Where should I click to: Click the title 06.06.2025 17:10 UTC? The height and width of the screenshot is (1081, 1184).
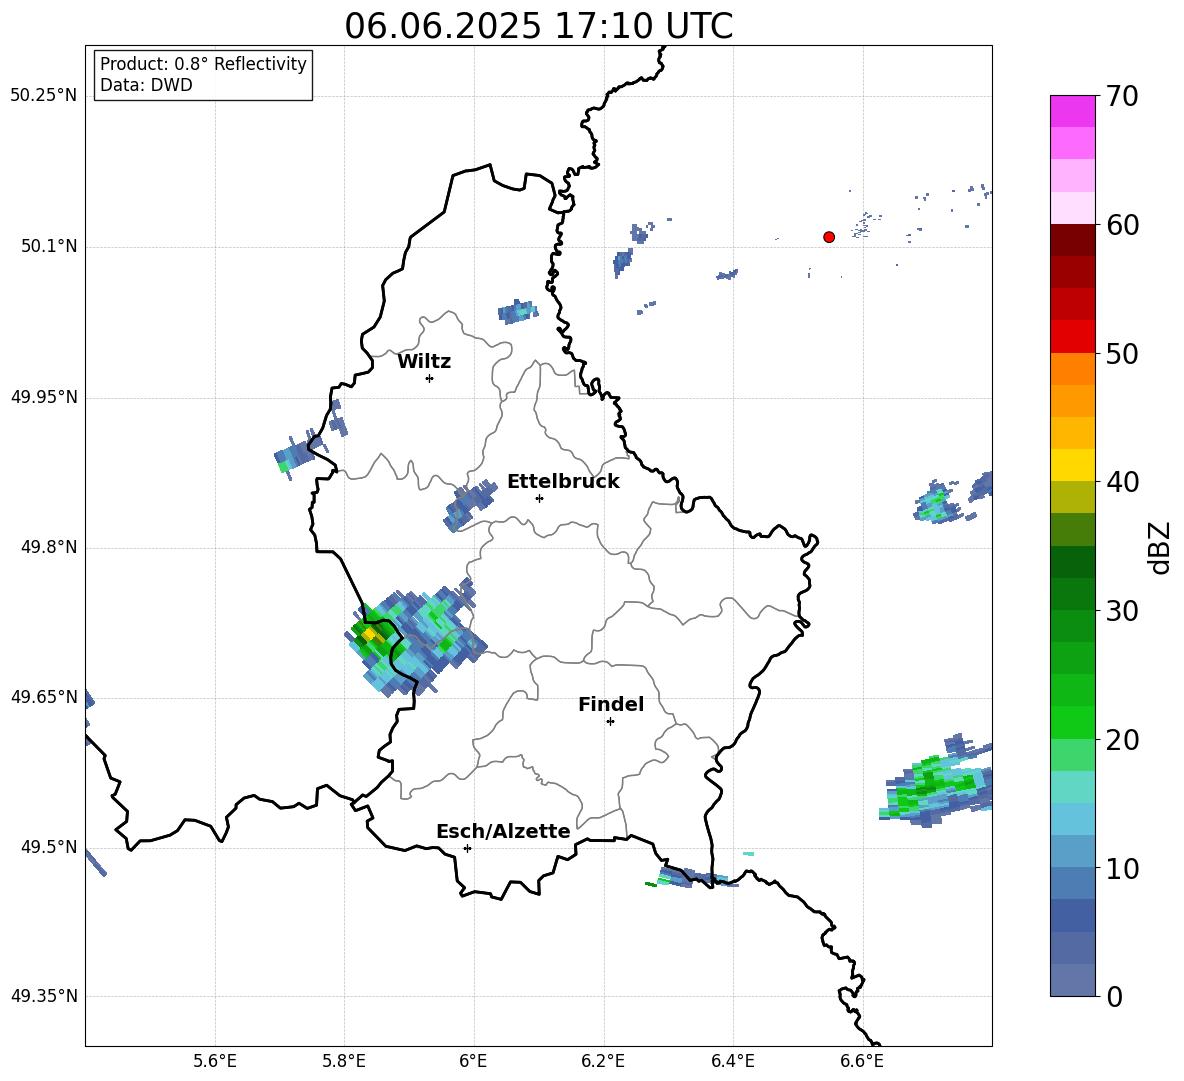(538, 26)
